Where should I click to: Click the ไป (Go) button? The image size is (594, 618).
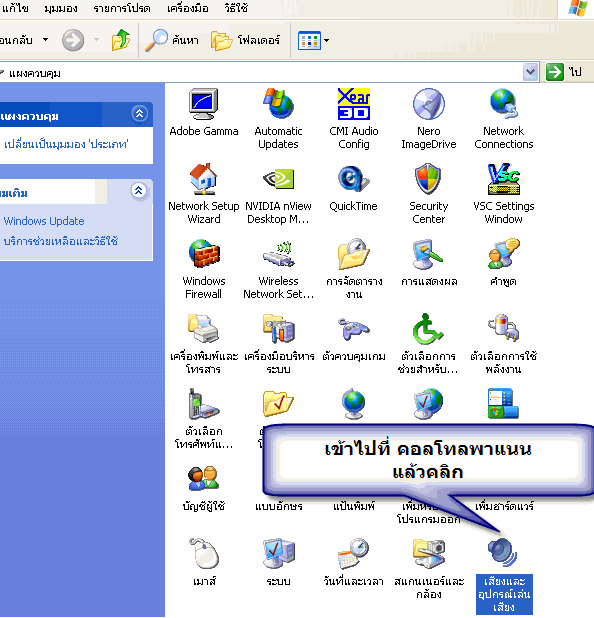tap(564, 72)
